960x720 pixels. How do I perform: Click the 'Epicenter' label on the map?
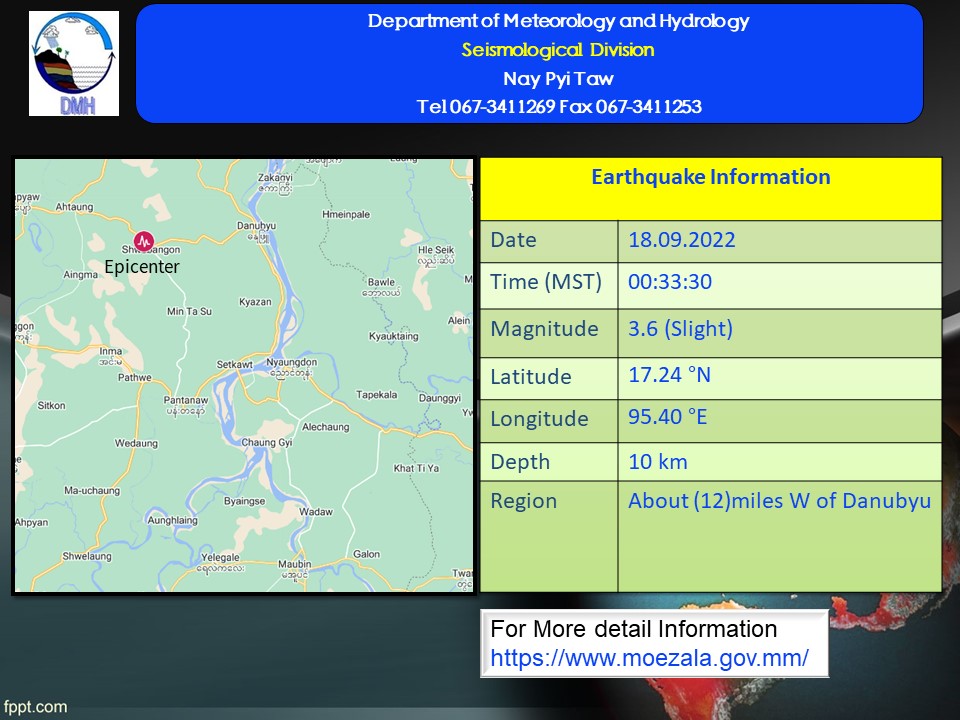[x=141, y=267]
